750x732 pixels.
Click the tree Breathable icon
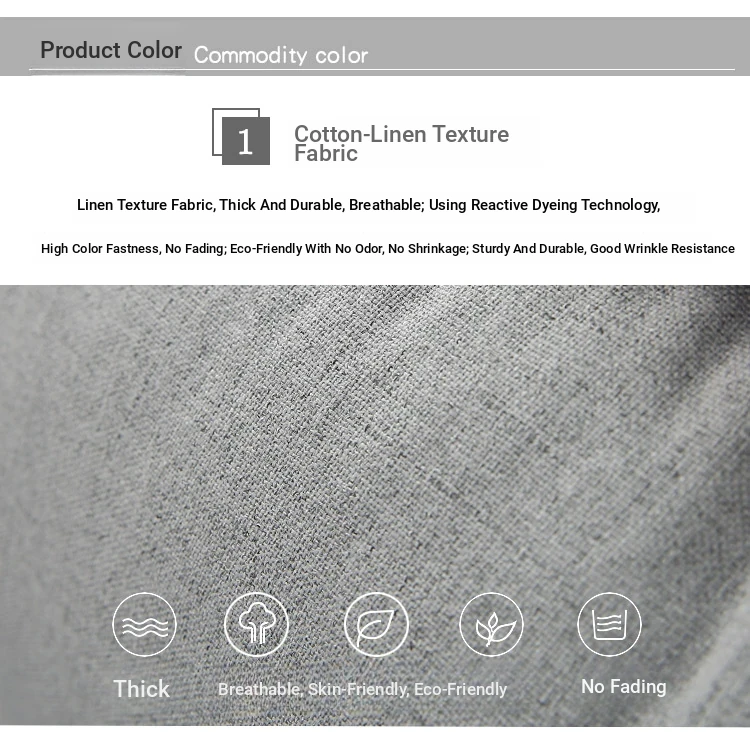[x=256, y=624]
